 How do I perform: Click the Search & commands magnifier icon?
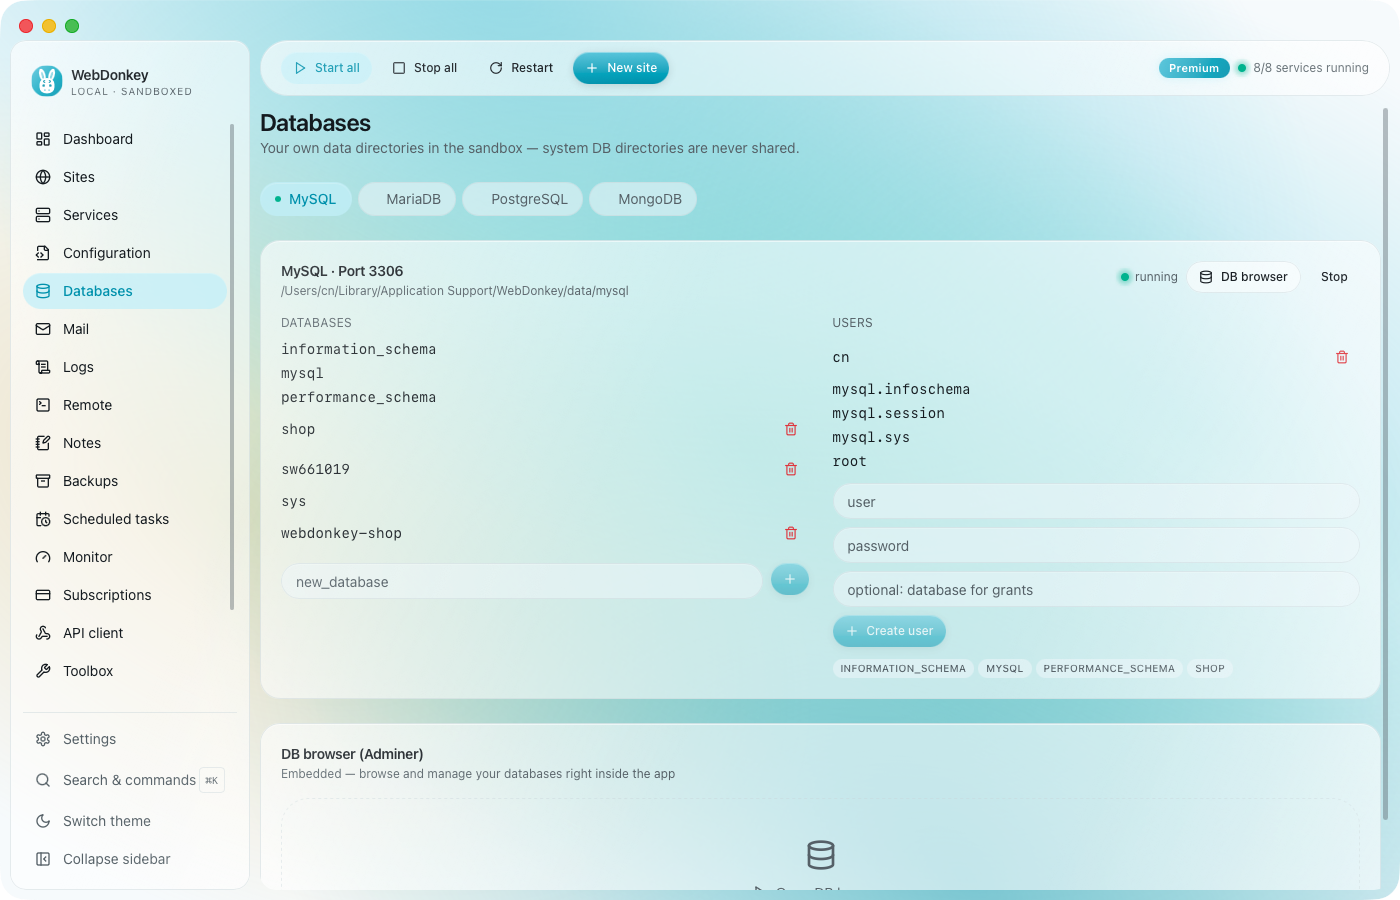(43, 780)
